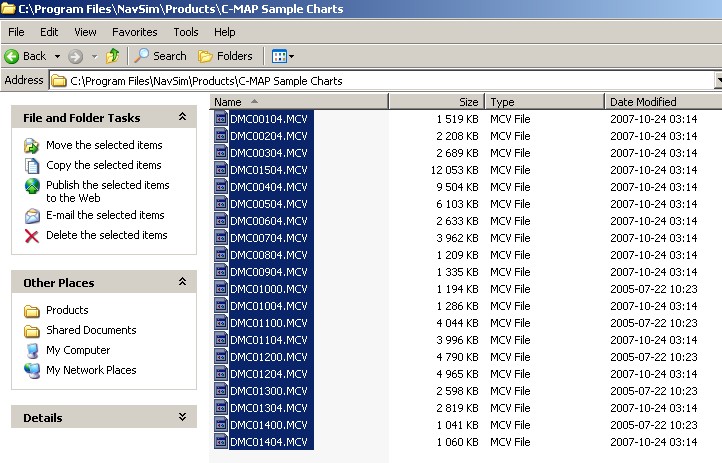Open the File menu
The image size is (722, 463).
(x=16, y=32)
